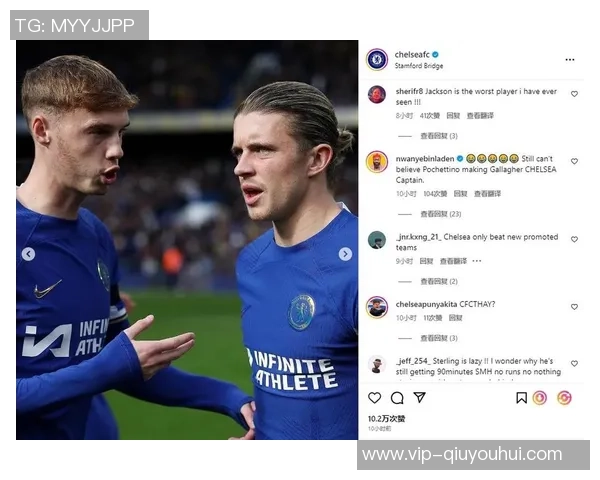The width and height of the screenshot is (600, 480).
Task: View 10.2万 likes count
Action: click(386, 419)
